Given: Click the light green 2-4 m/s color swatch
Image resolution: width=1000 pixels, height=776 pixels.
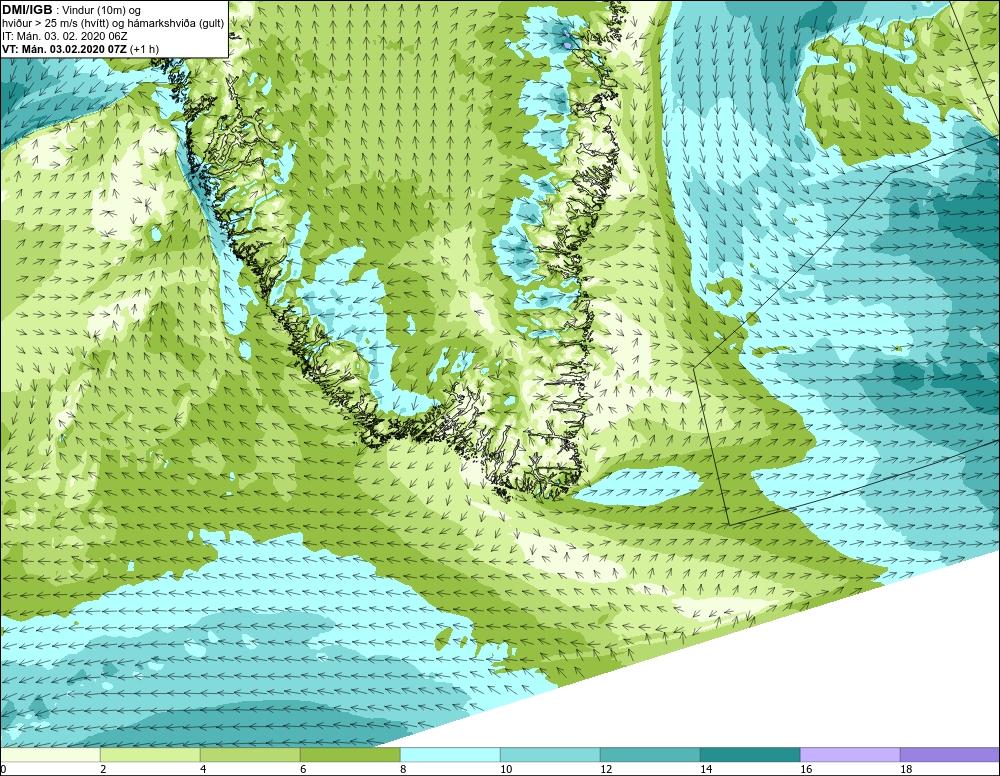Looking at the screenshot, I should [150, 755].
